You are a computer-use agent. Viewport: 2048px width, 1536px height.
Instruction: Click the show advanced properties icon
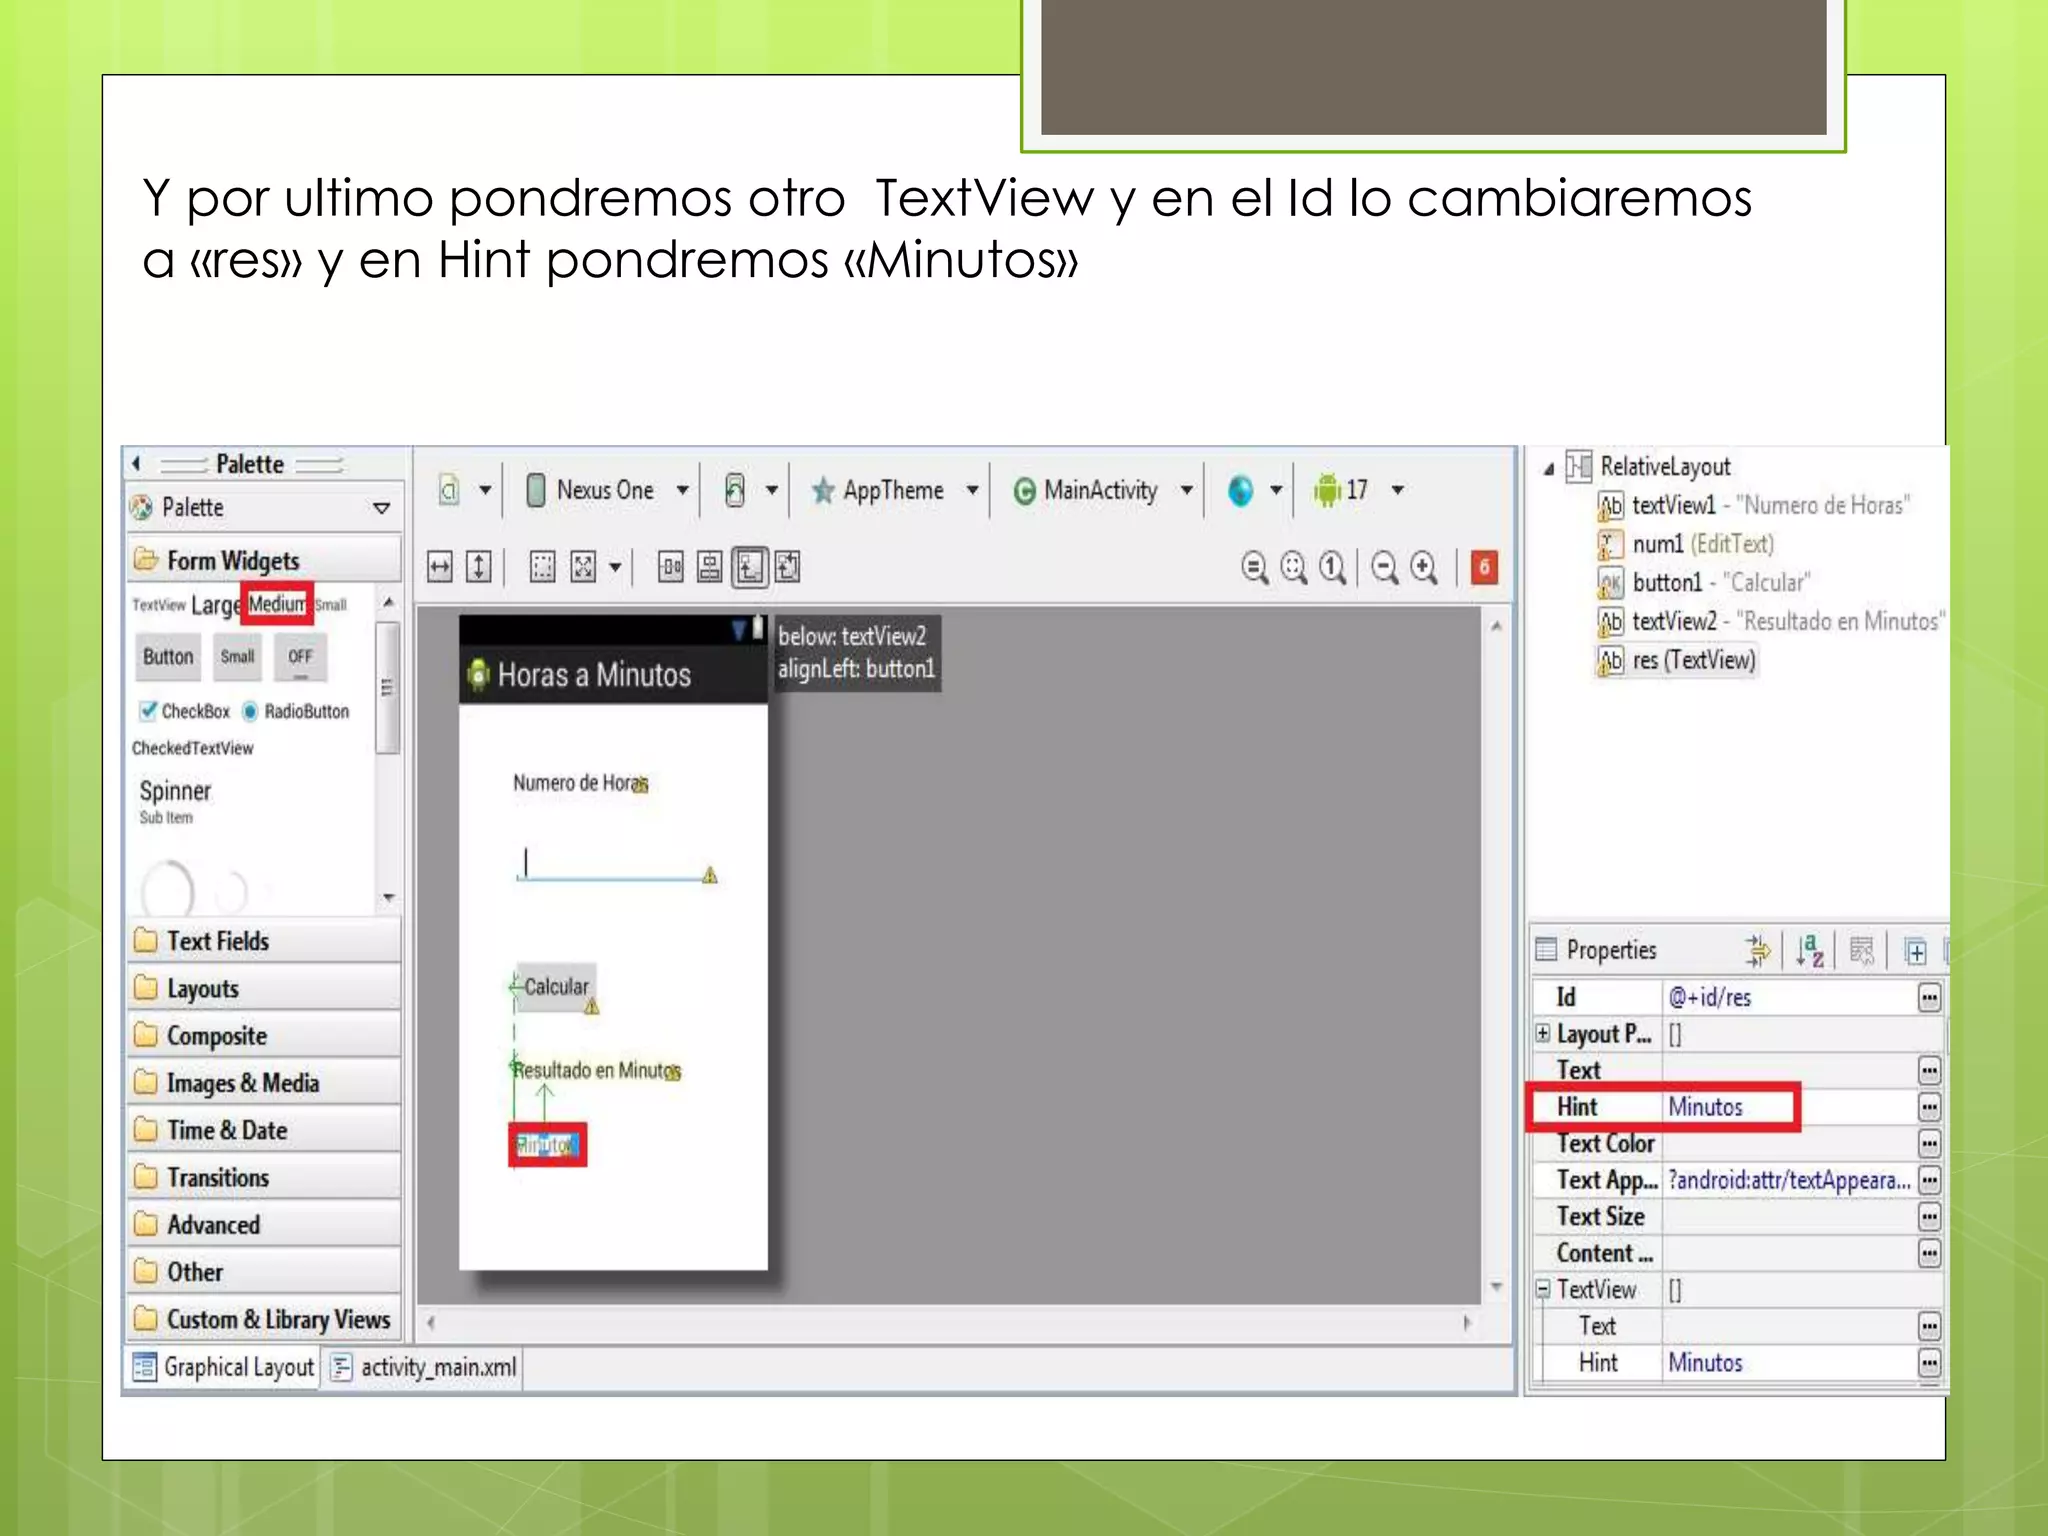1757,951
